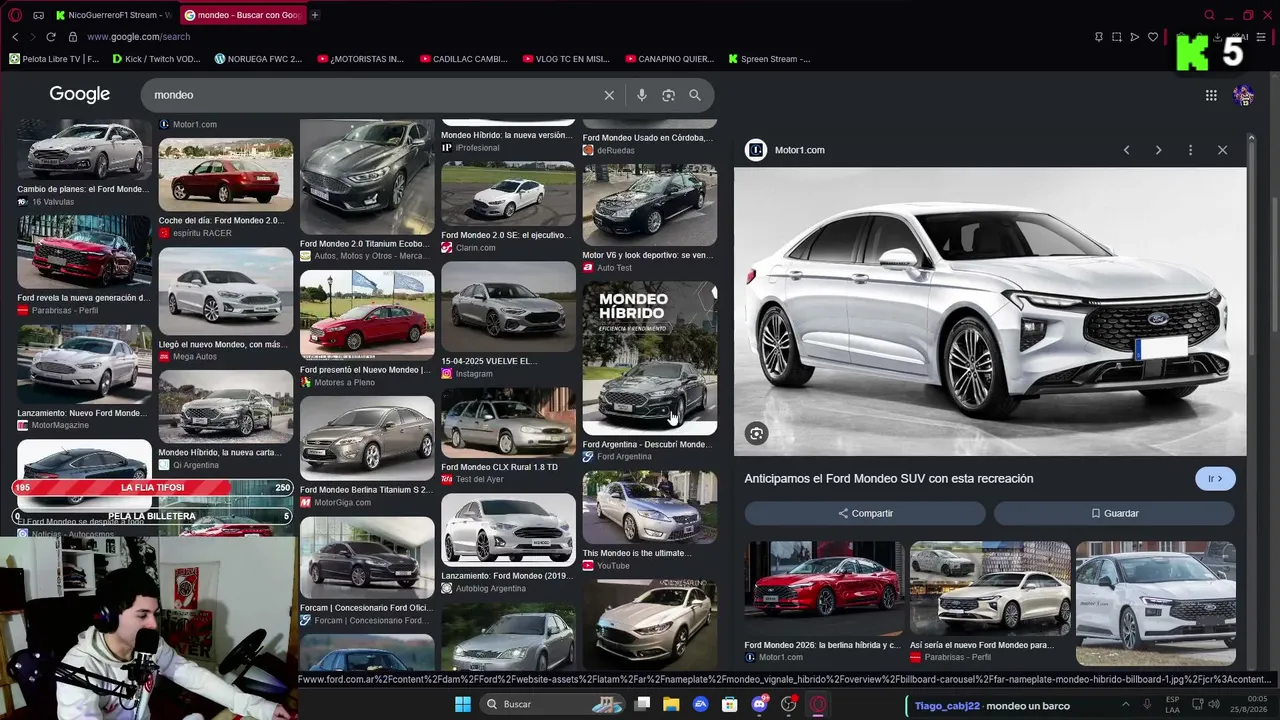Viewport: 1280px width, 720px height.
Task: Search inside image with Lens button
Action: pos(756,433)
